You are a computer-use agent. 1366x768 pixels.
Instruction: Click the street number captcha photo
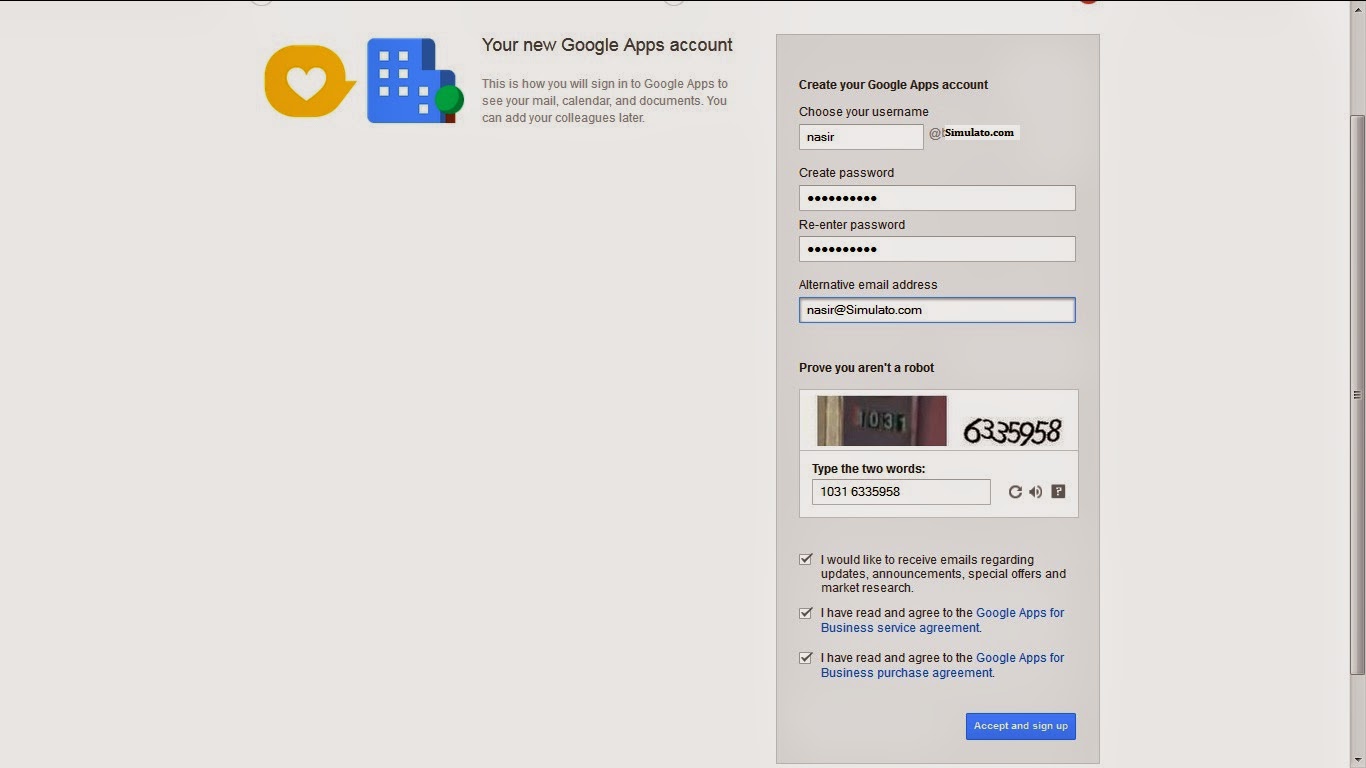tap(882, 421)
